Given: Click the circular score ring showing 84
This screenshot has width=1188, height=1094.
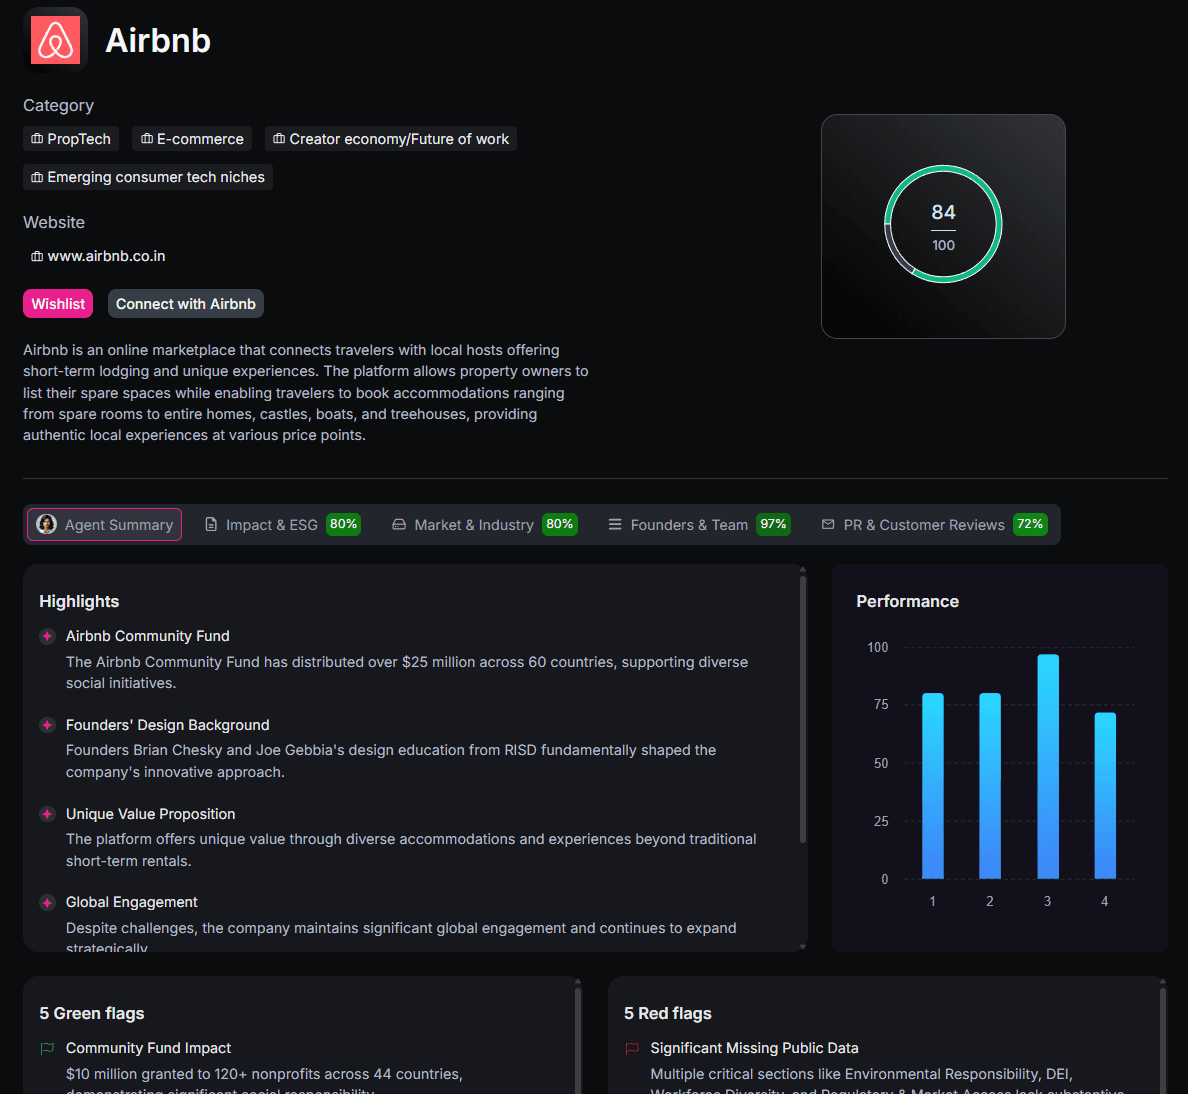Looking at the screenshot, I should (x=942, y=226).
